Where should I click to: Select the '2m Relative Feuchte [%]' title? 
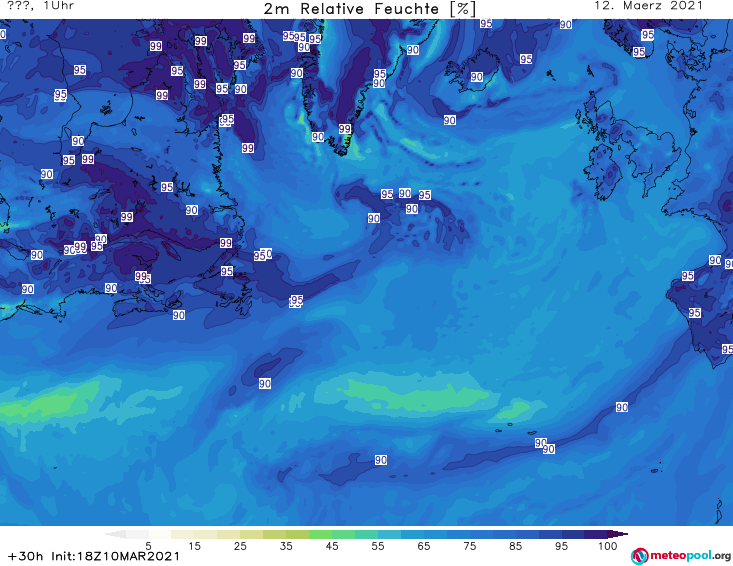(370, 9)
